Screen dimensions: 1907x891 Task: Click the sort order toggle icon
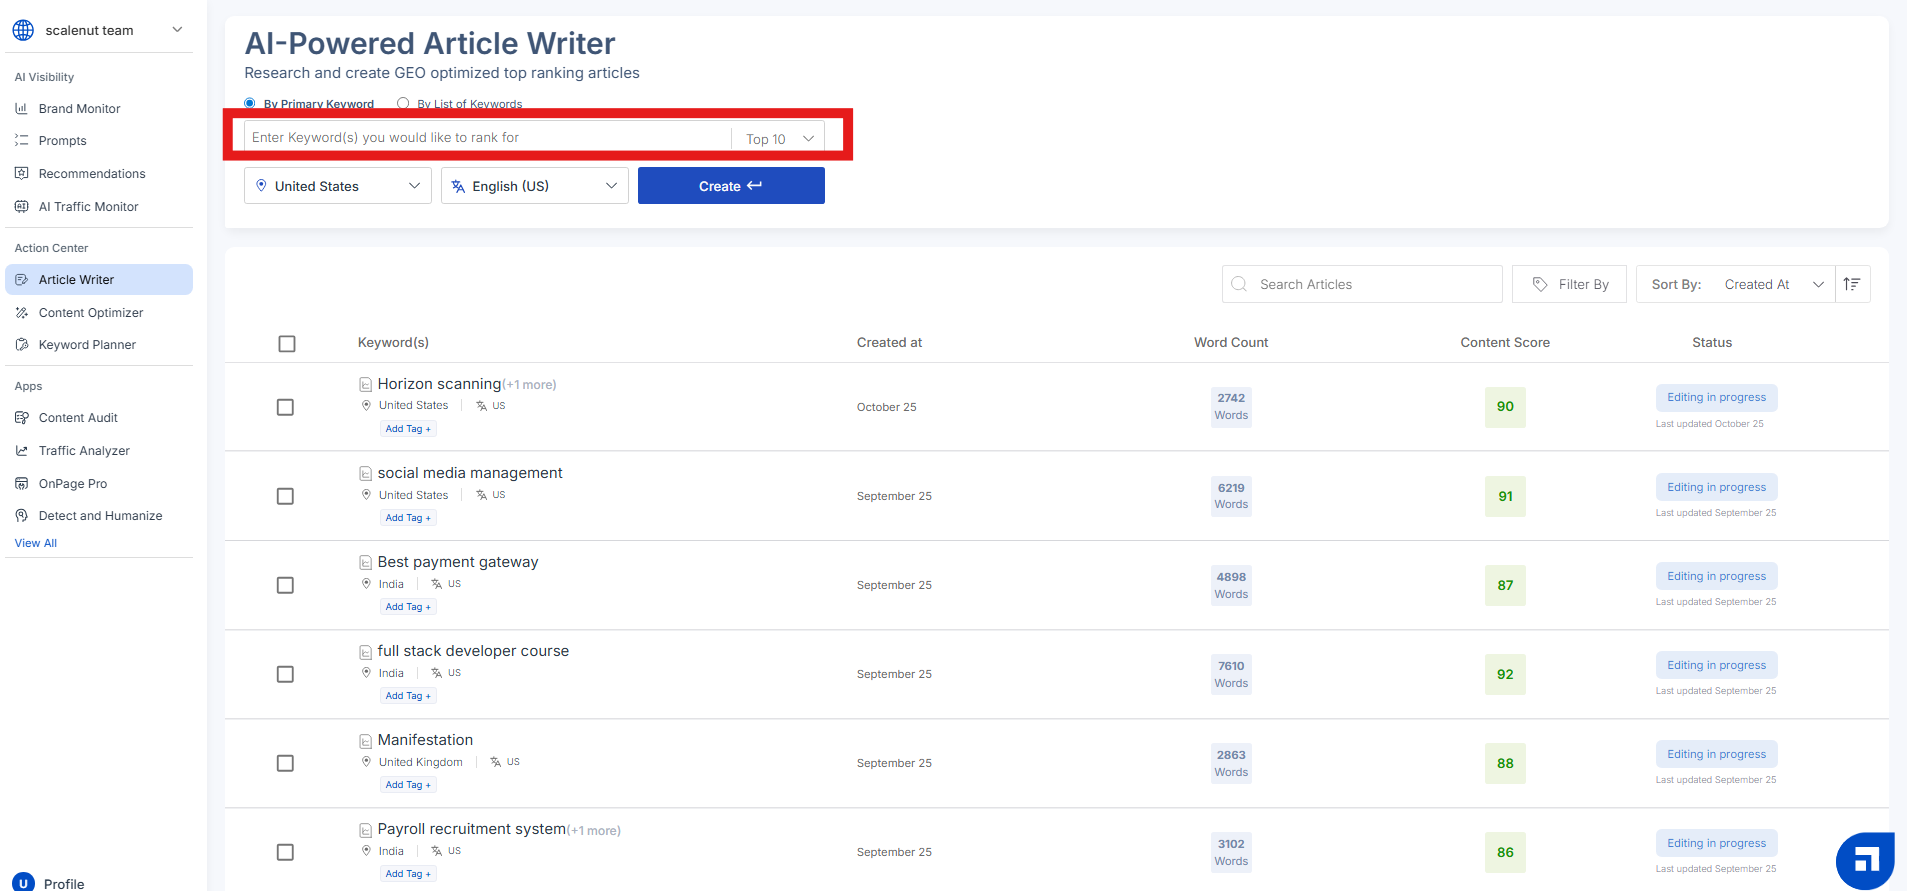pyautogui.click(x=1852, y=284)
